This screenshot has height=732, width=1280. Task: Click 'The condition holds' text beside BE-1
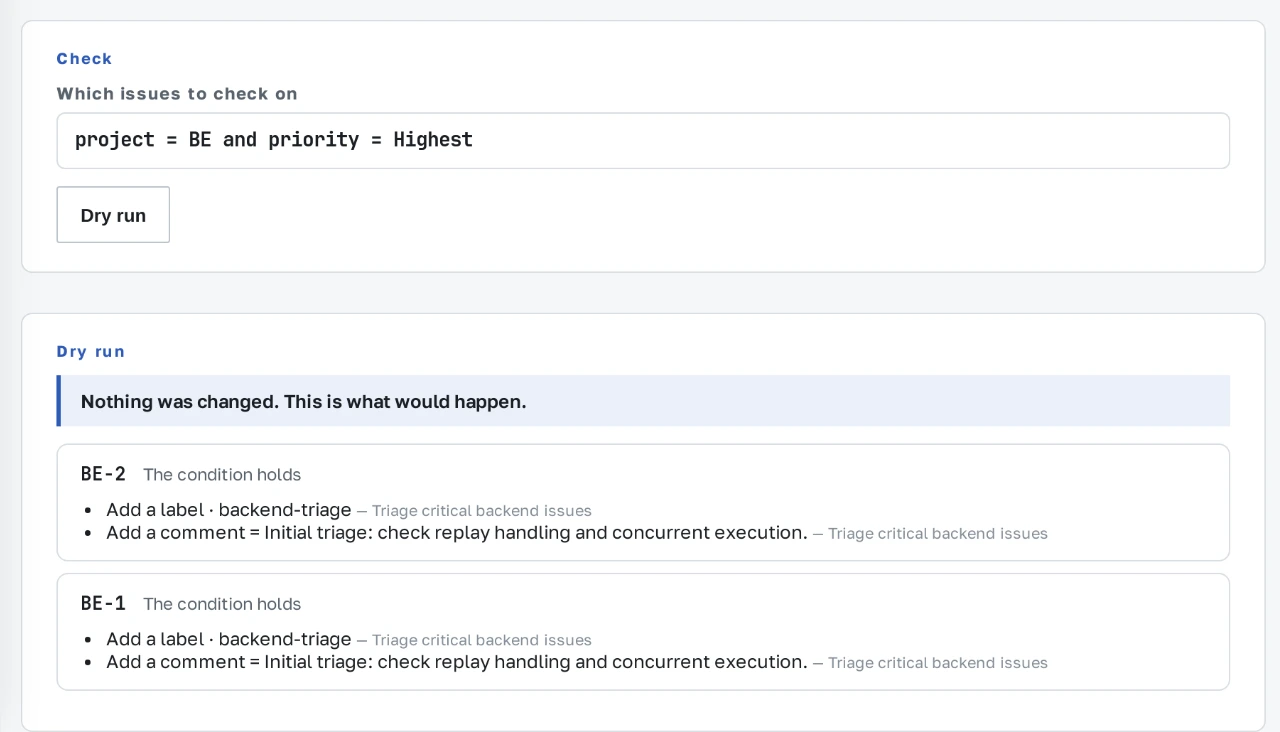click(x=222, y=604)
